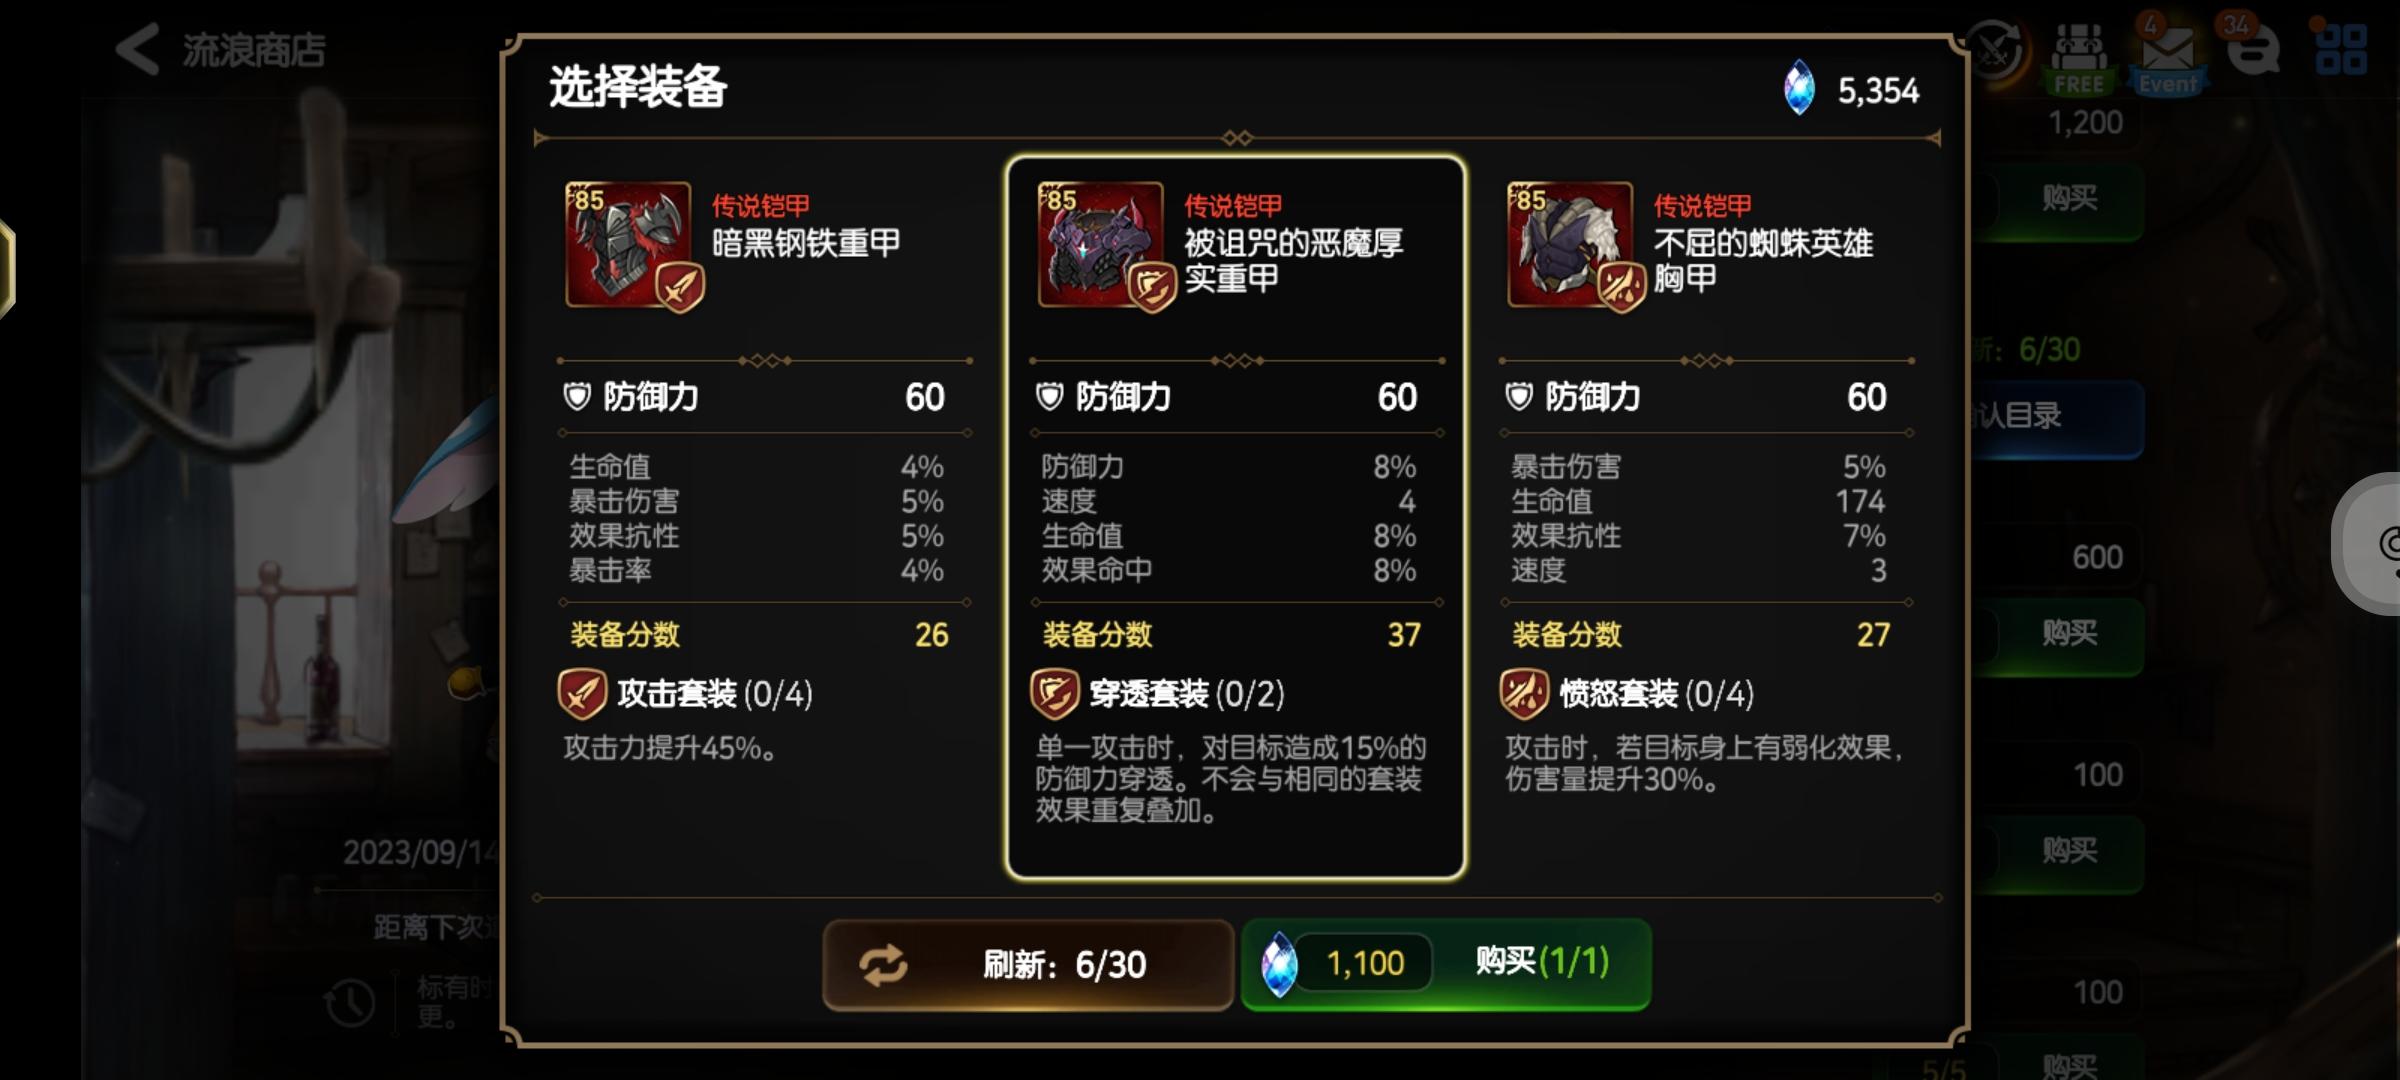Click the back arrow next to 流浪商店
This screenshot has width=2400, height=1080.
click(138, 50)
